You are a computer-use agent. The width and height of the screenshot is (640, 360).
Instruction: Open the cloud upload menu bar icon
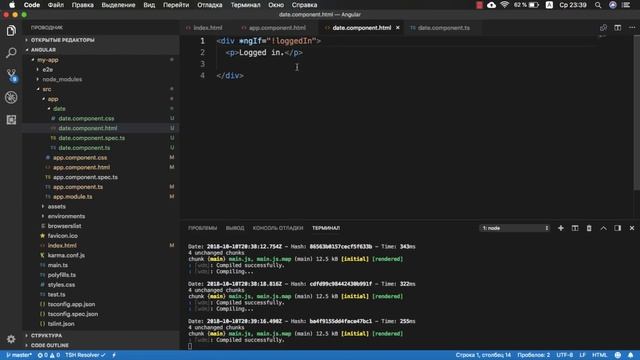491,5
